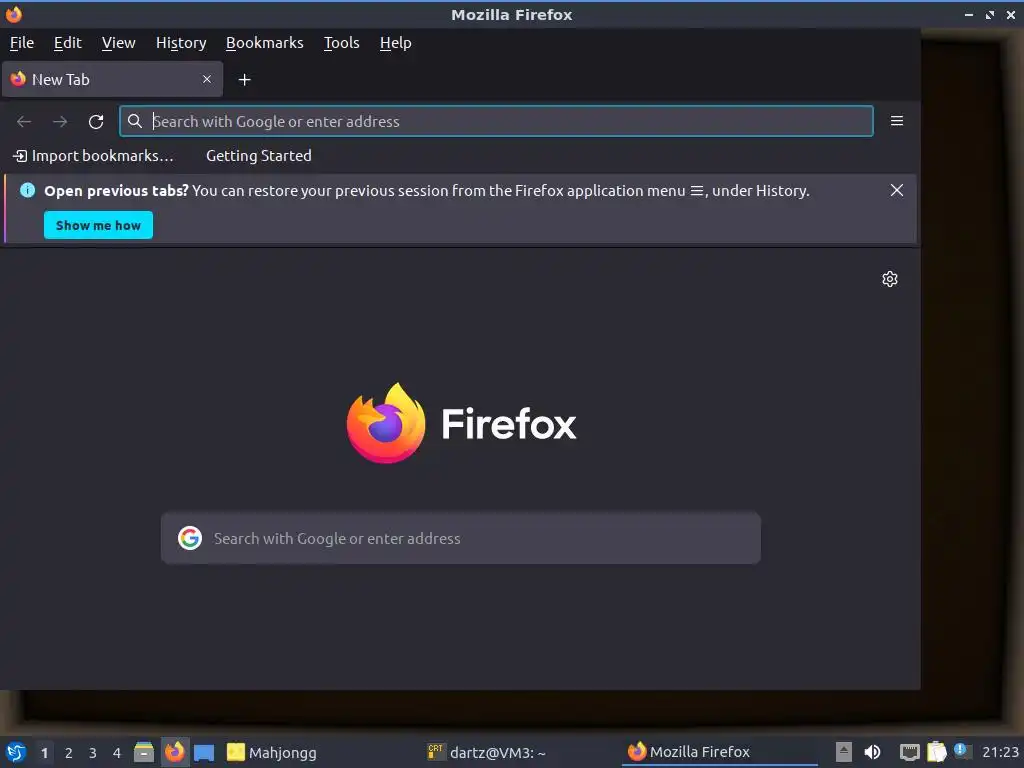Close the New Tab tab
1024x768 pixels.
click(x=206, y=79)
